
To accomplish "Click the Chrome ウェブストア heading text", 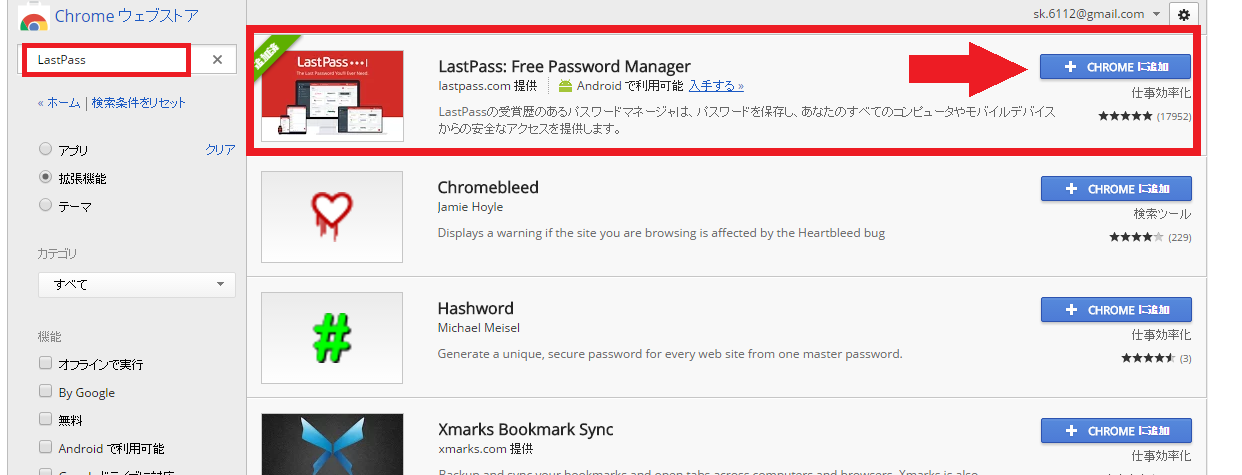I will coord(127,16).
